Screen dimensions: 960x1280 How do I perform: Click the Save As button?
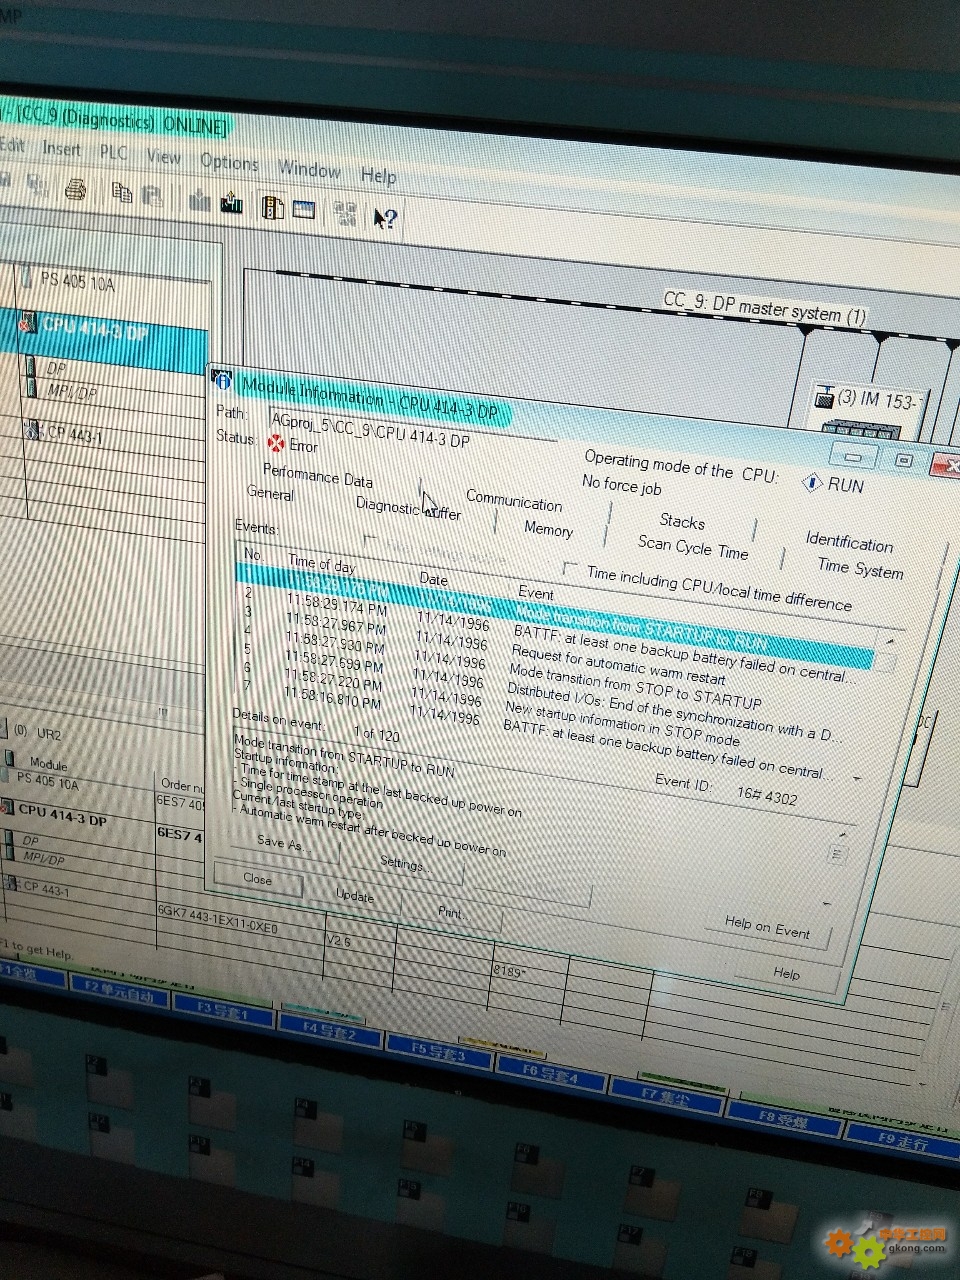(284, 844)
